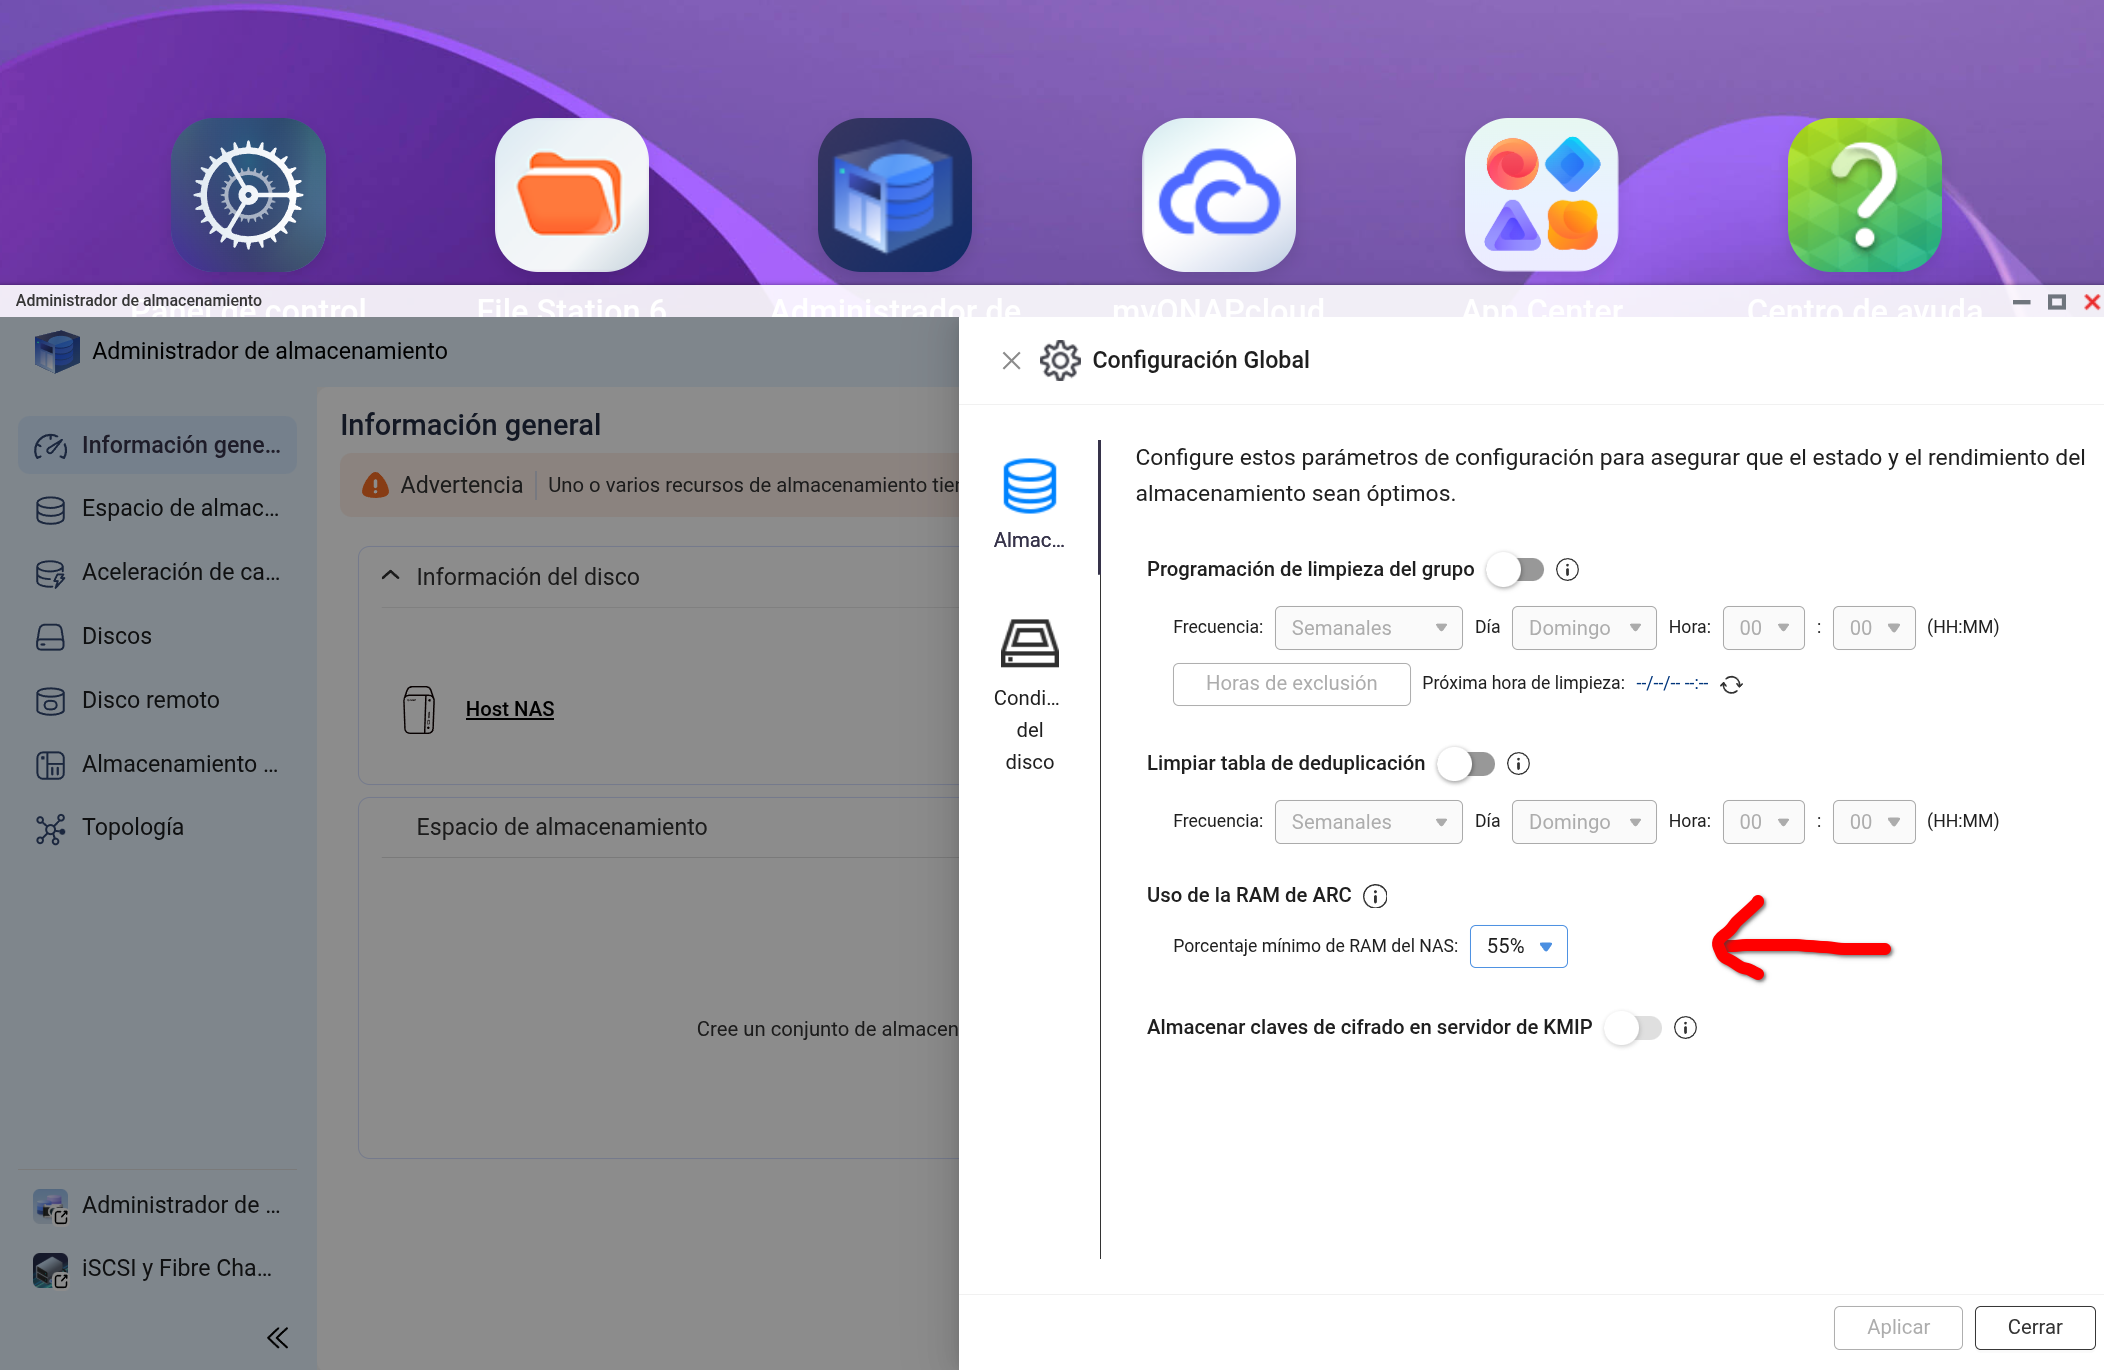Click info icon beside Uso de la RAM de ARC
Viewport: 2104px width, 1370px height.
coord(1375,896)
